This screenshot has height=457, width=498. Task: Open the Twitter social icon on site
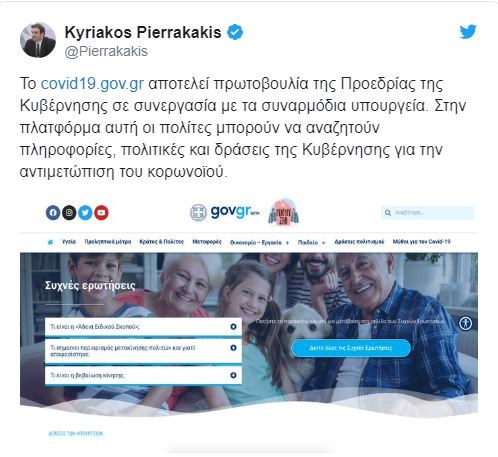click(85, 212)
